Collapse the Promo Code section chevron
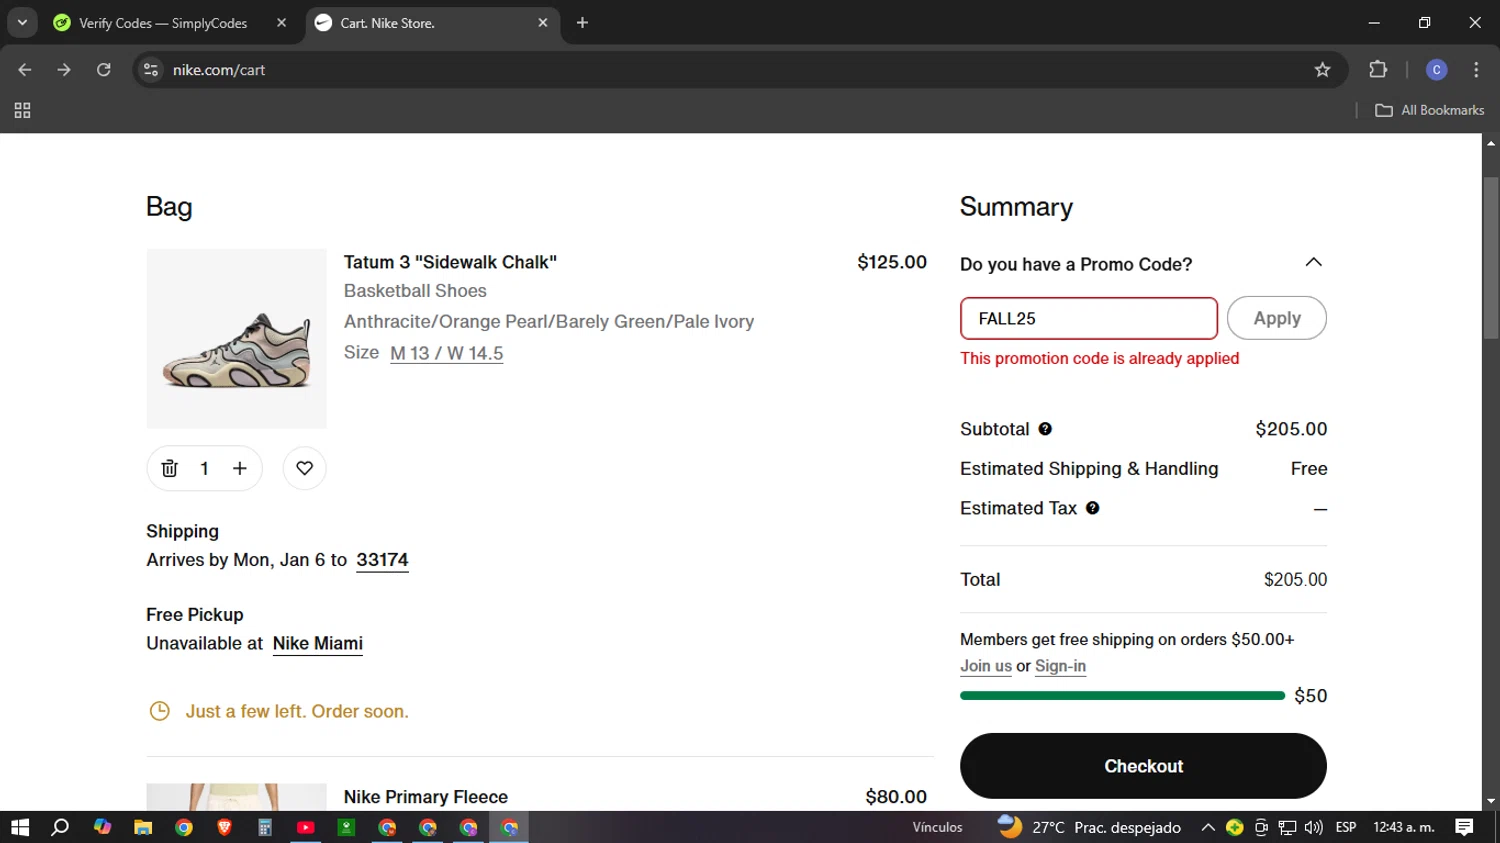The width and height of the screenshot is (1500, 843). pos(1313,263)
